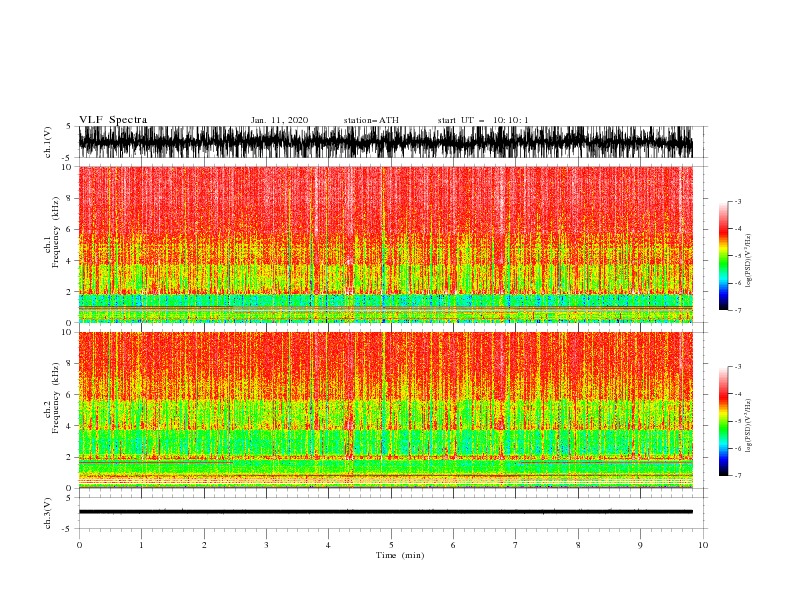Click the "6" kHz tick of ch.2 spectrogram
This screenshot has width=792, height=612.
pyautogui.click(x=71, y=395)
